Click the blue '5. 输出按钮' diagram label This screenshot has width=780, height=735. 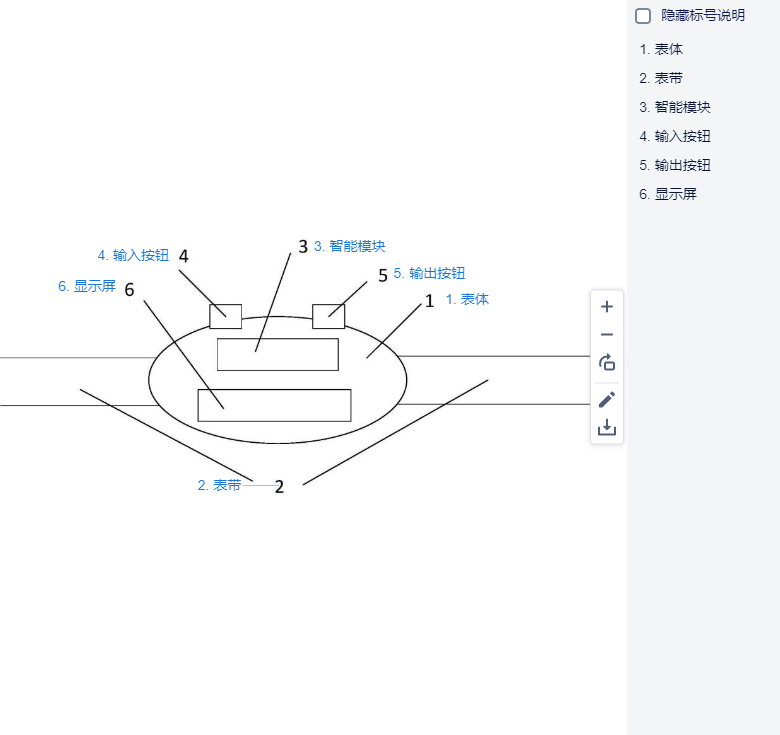pos(429,273)
